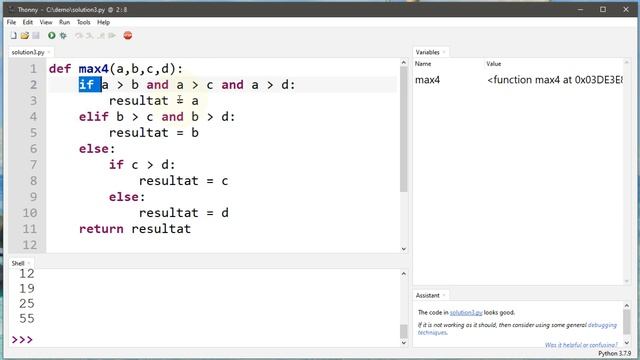The height and width of the screenshot is (360, 640).
Task: Click the Name column header in Variables
Action: (423, 64)
